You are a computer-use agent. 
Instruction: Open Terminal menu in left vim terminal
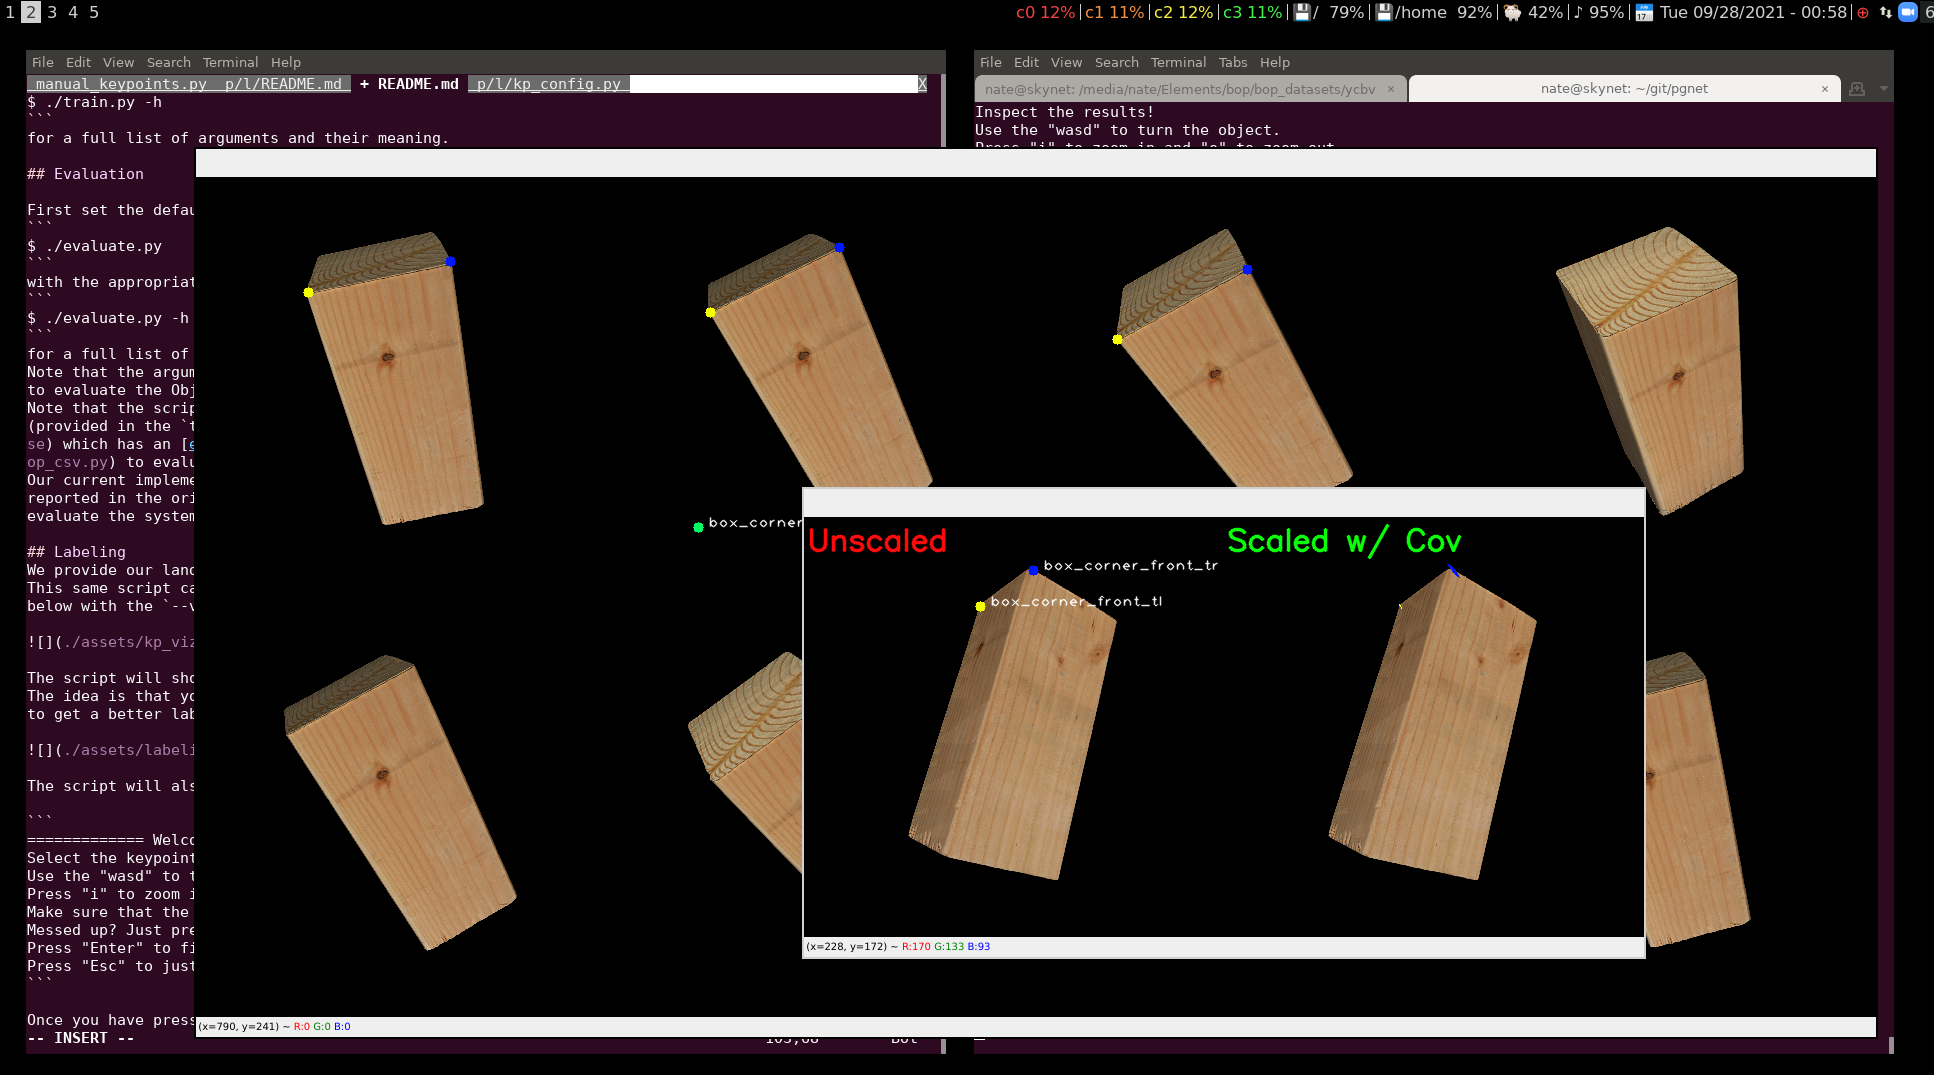pyautogui.click(x=230, y=62)
